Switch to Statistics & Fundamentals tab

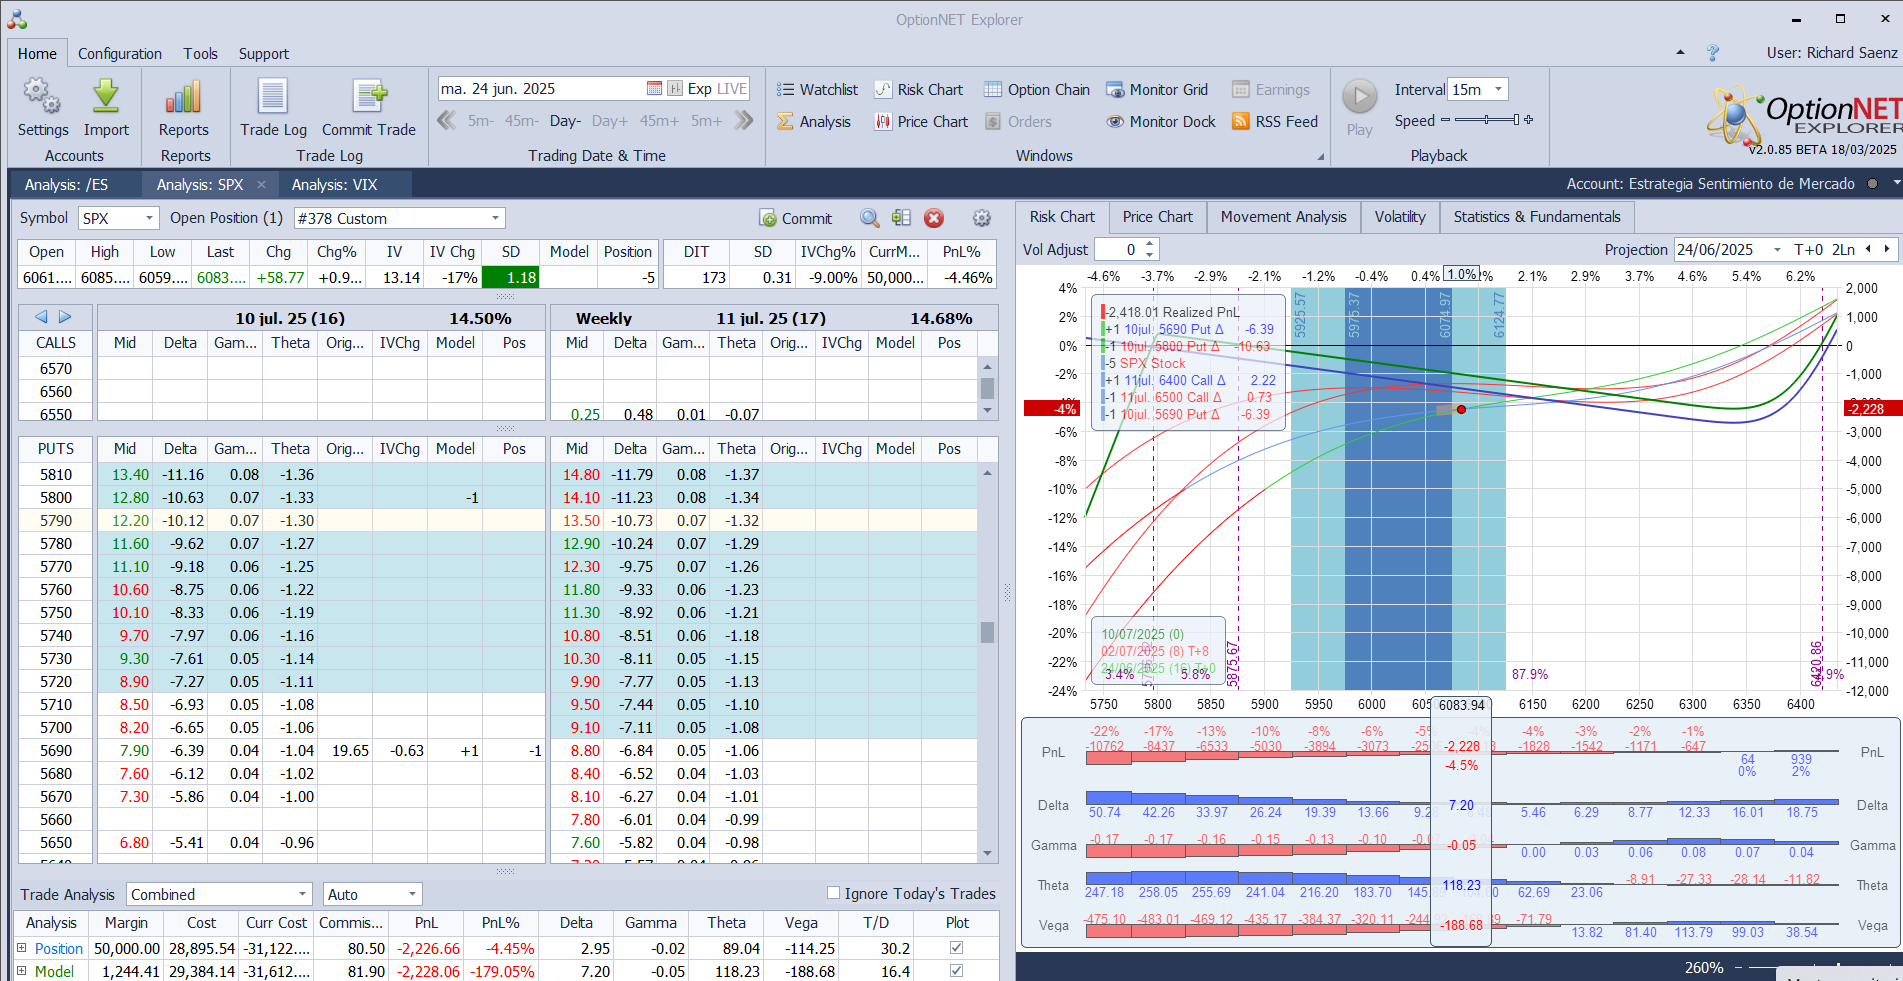1536,217
